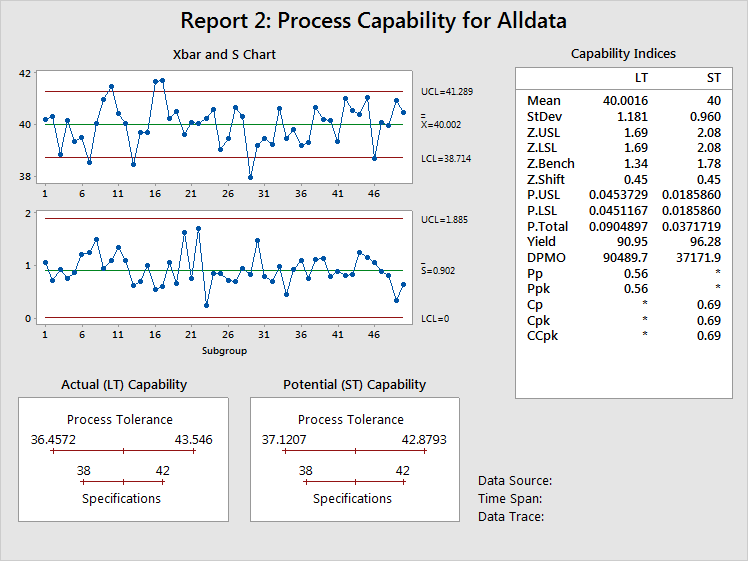
Task: Click 'Specifications' label in the Actual (LT) panel
Action: coord(121,499)
